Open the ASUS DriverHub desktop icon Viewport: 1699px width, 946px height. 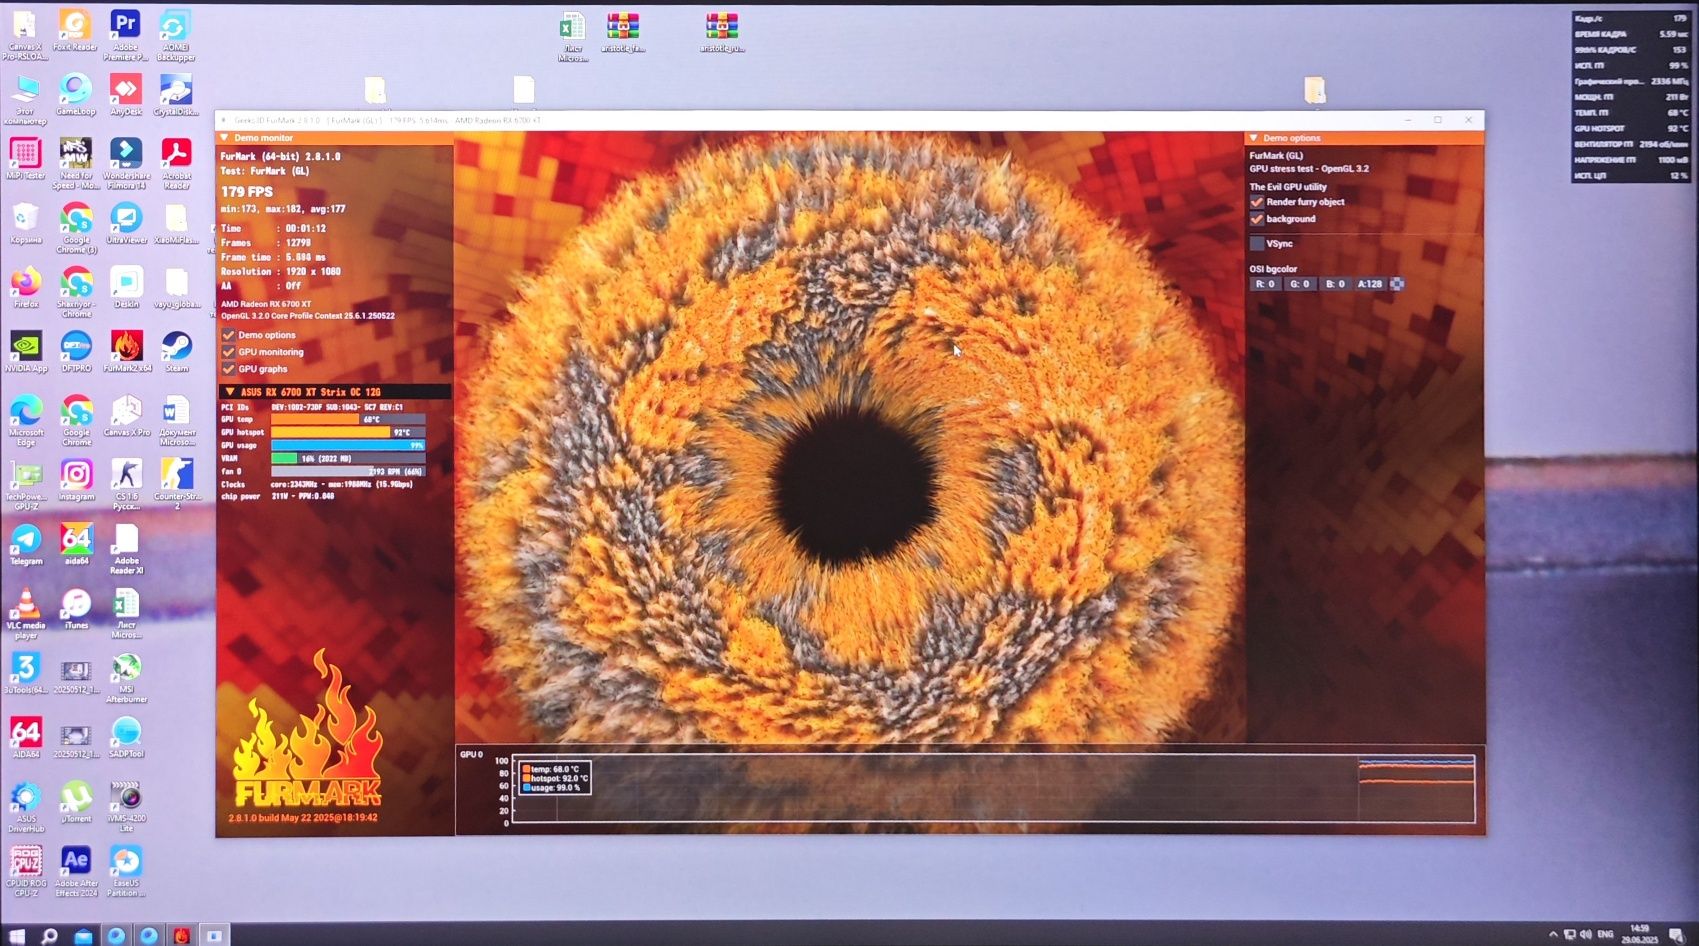[x=25, y=807]
